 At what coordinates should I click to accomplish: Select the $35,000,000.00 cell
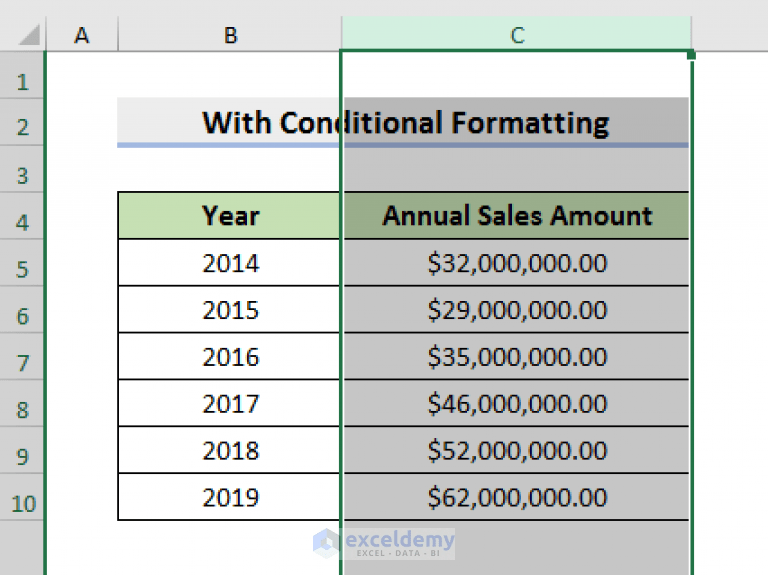(516, 357)
